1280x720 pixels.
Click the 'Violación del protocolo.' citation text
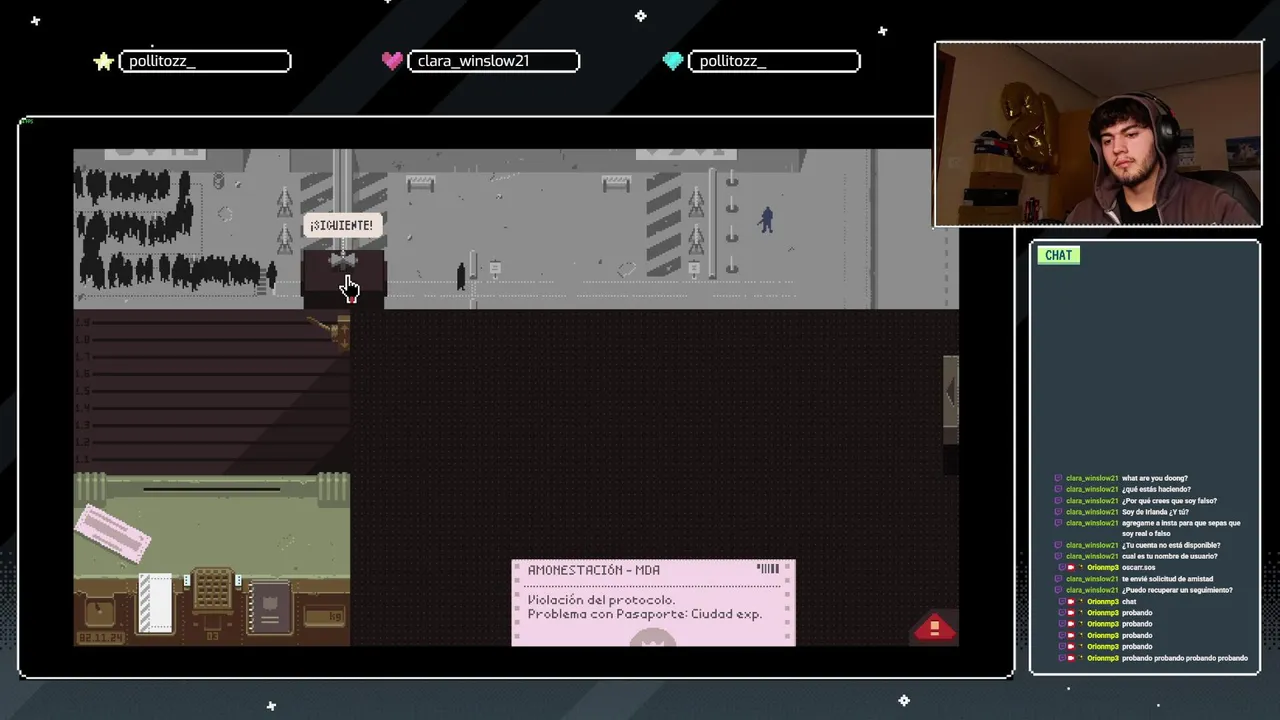pyautogui.click(x=601, y=600)
